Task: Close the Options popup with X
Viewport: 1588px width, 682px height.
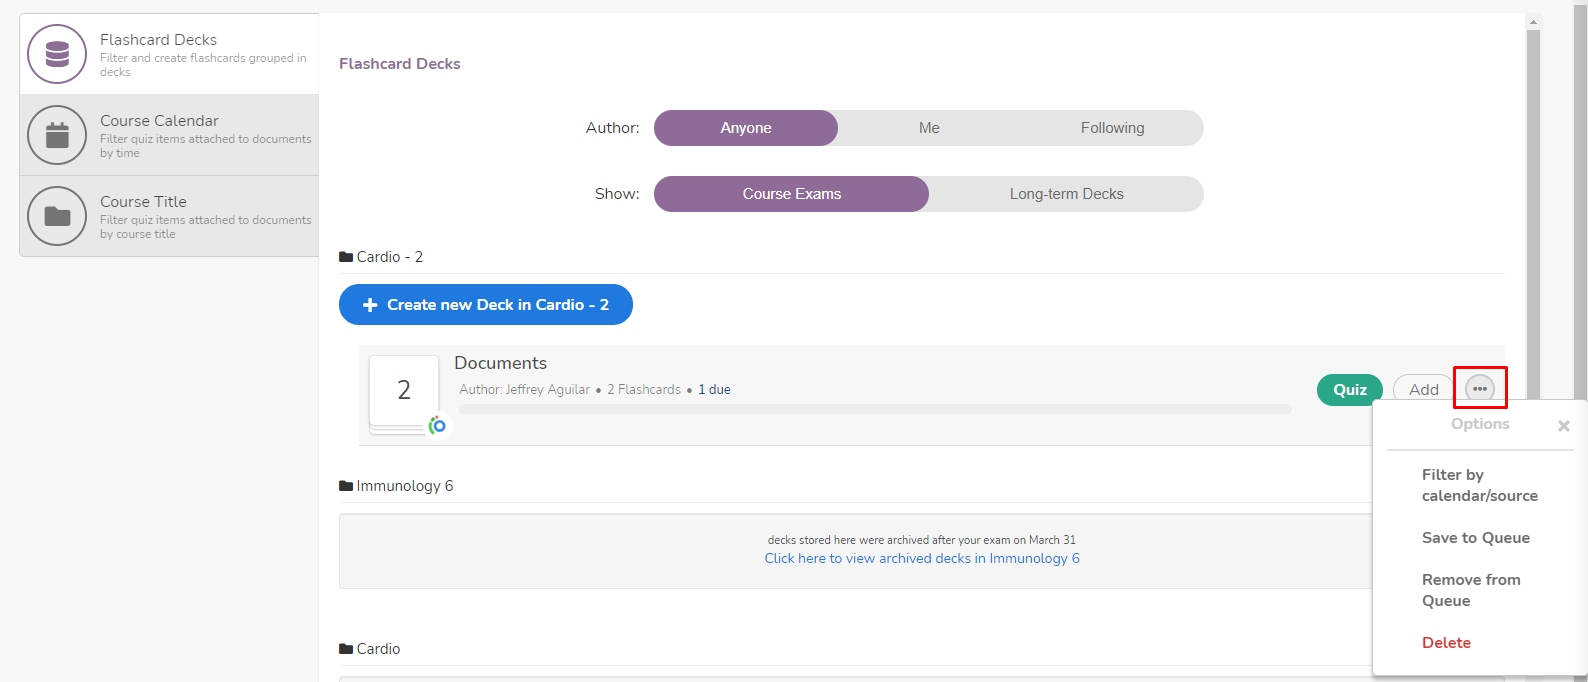Action: [1563, 426]
